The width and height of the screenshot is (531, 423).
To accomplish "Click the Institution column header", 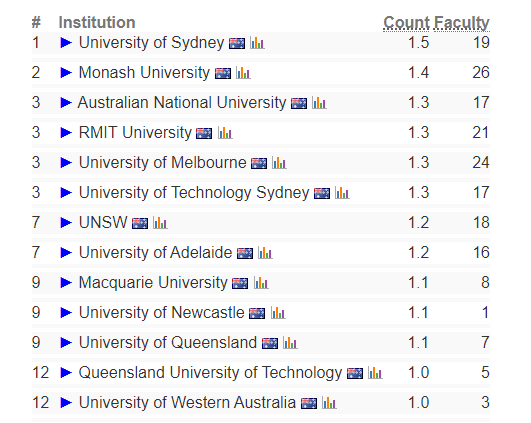I will 97,22.
